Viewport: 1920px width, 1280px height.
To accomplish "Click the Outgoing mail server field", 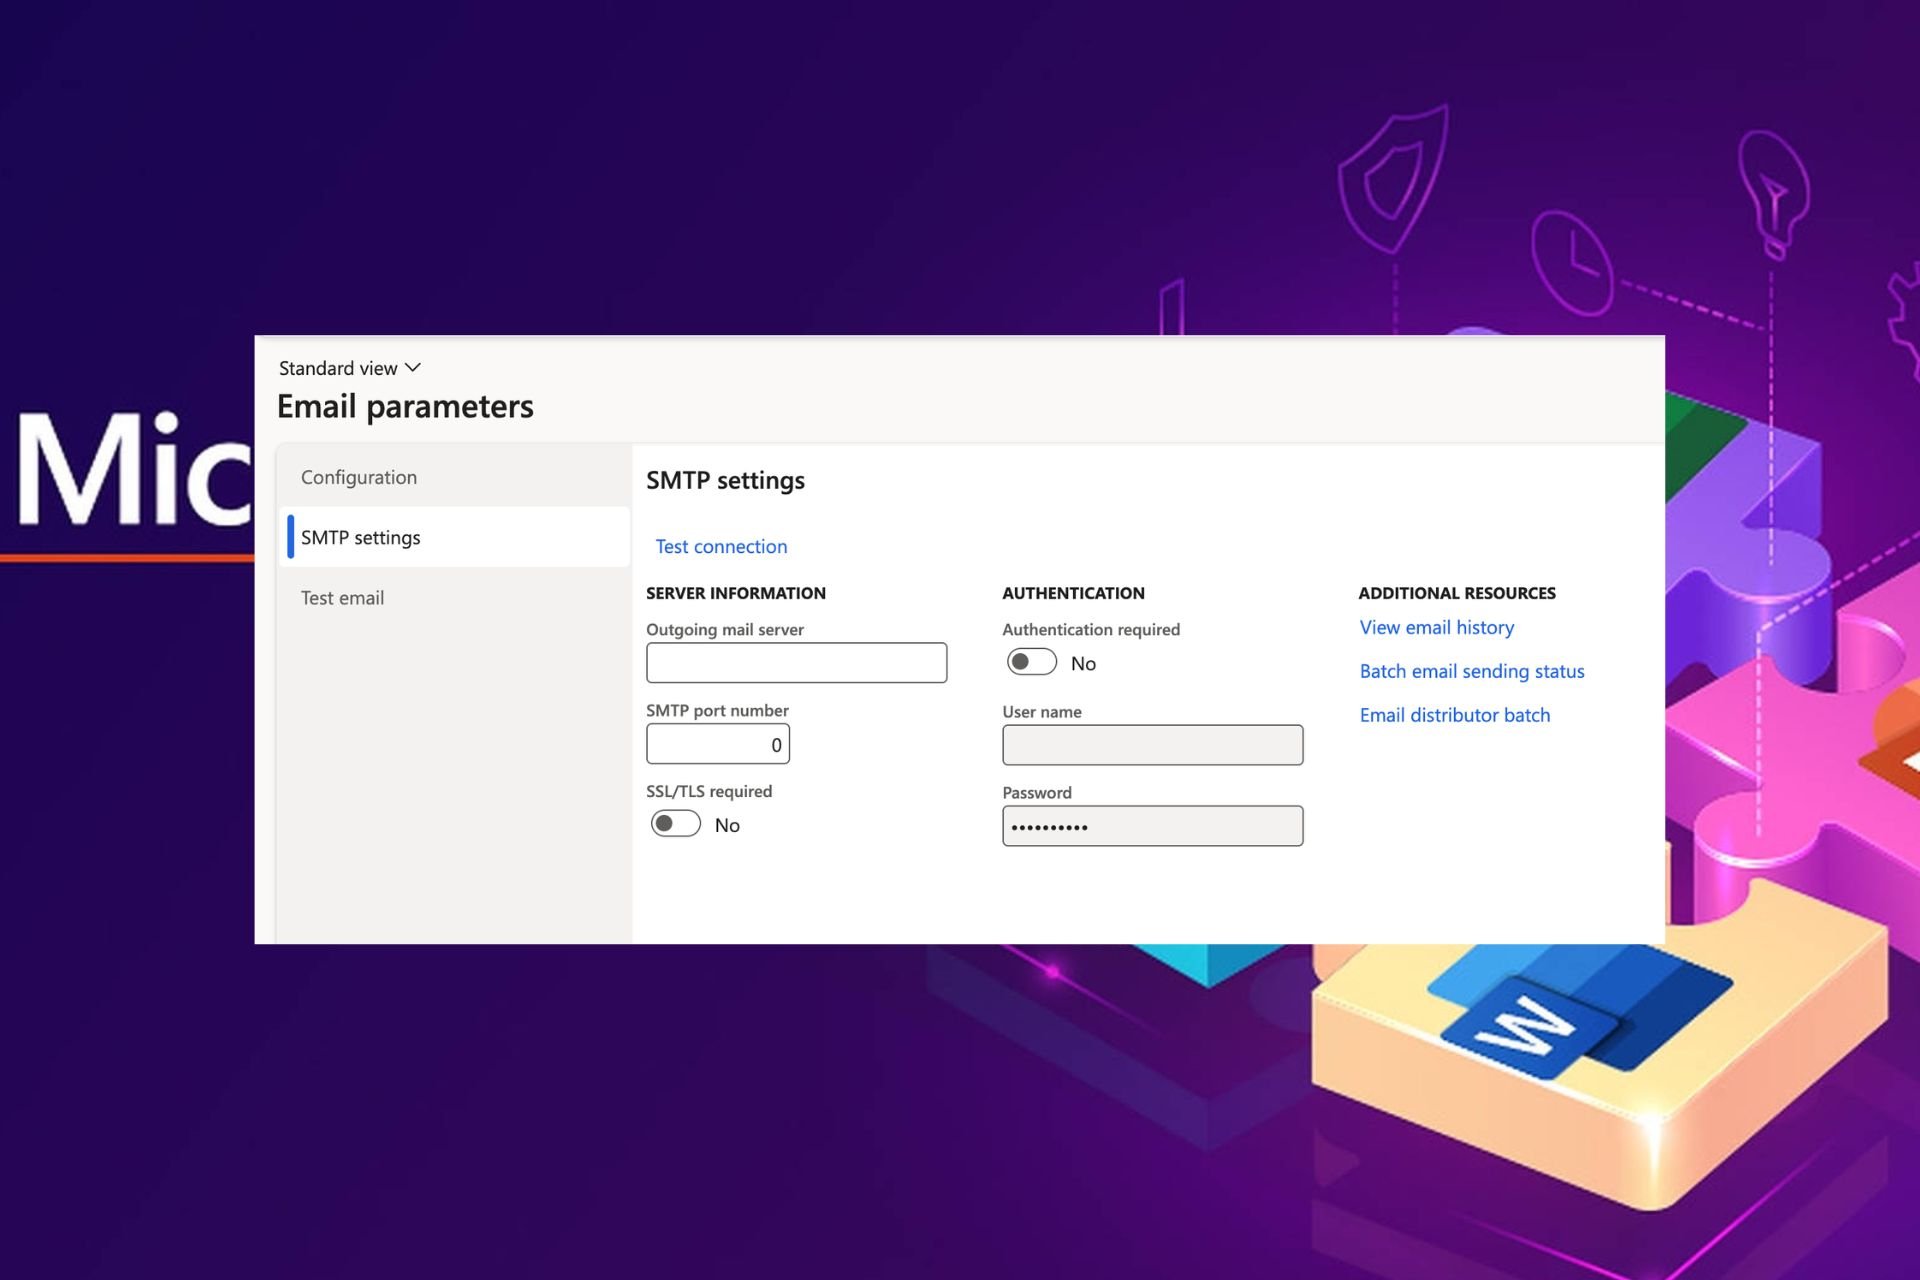I will (796, 663).
